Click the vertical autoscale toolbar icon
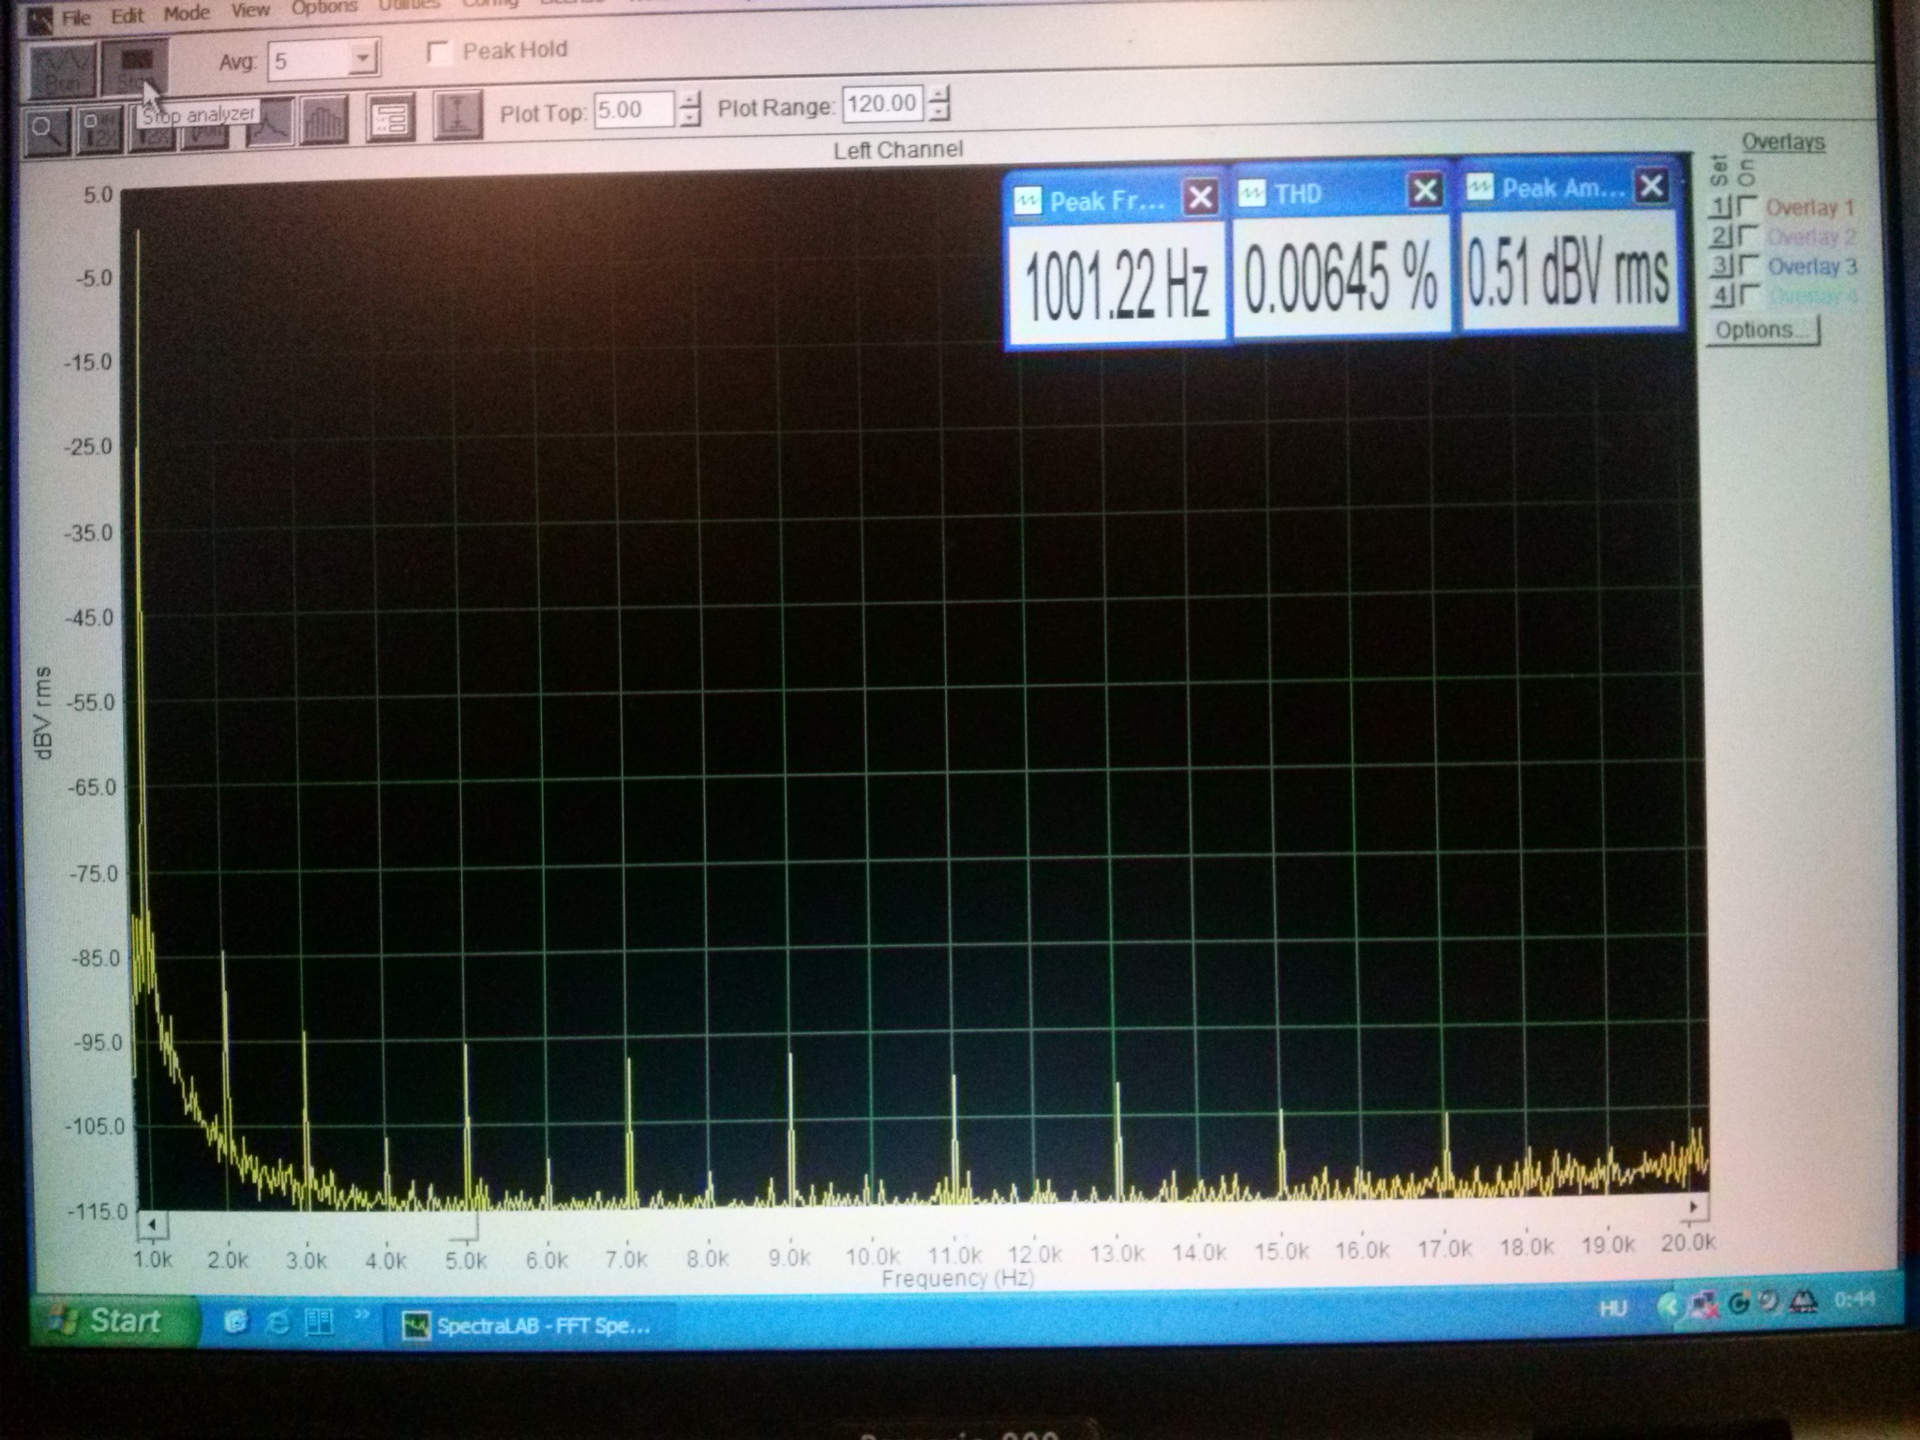The width and height of the screenshot is (1920, 1440). pos(458,115)
